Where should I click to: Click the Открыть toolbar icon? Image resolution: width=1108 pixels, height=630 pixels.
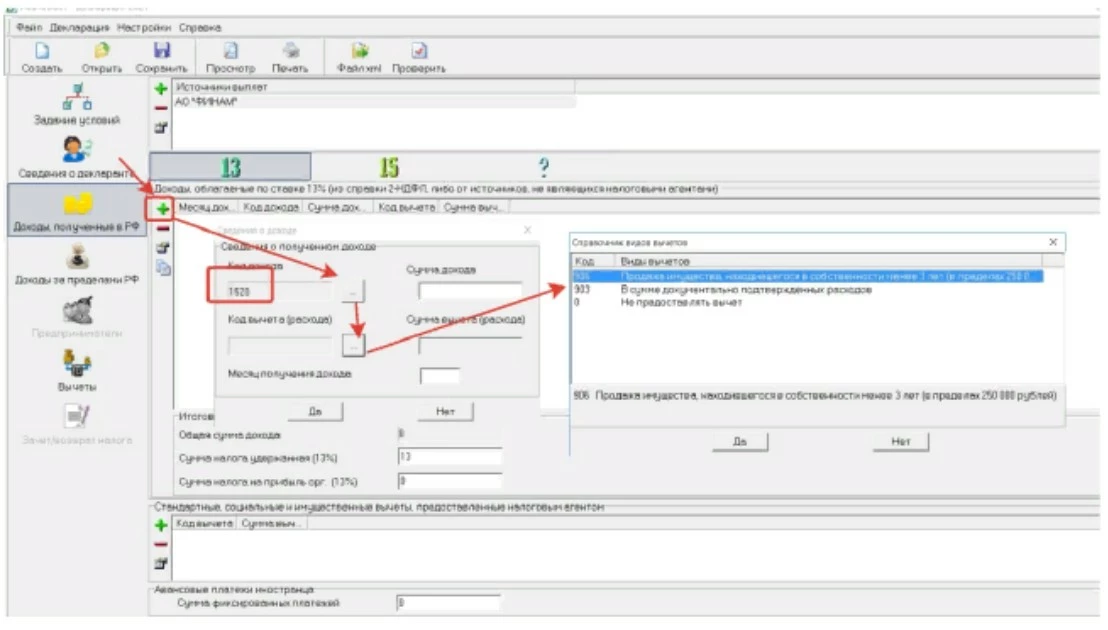coord(101,51)
